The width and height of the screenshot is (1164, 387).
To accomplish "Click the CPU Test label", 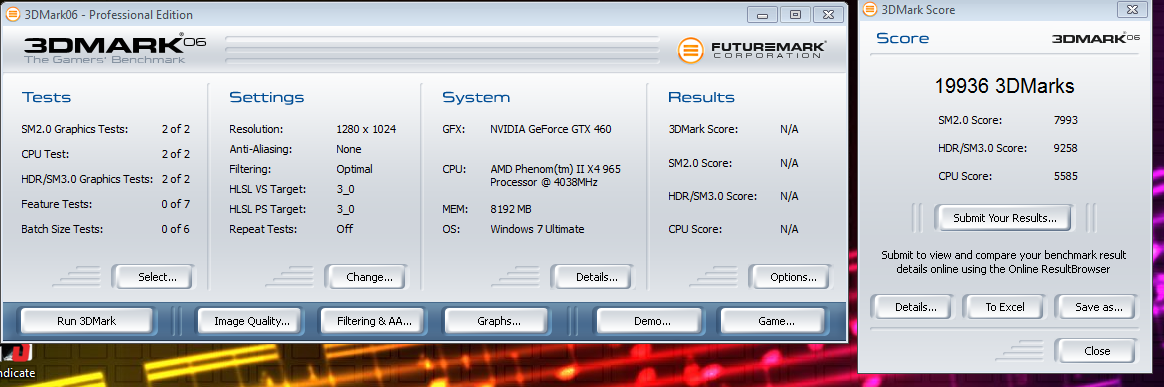I will tap(45, 154).
